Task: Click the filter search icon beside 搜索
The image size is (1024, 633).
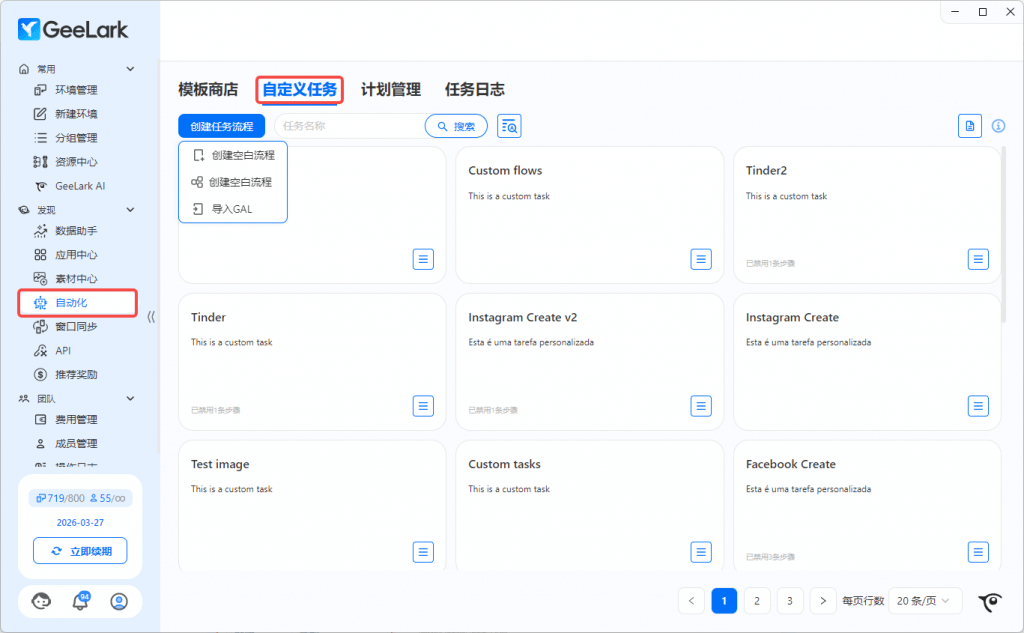Action: click(x=509, y=126)
